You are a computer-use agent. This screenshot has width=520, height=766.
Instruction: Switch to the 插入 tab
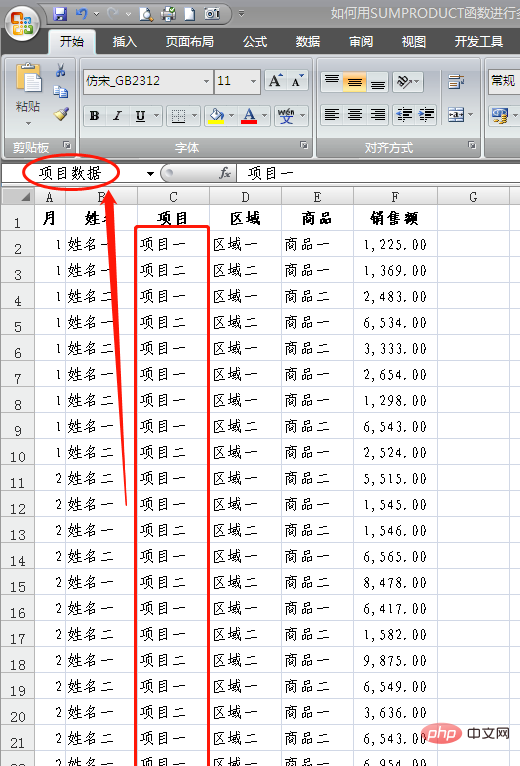125,42
